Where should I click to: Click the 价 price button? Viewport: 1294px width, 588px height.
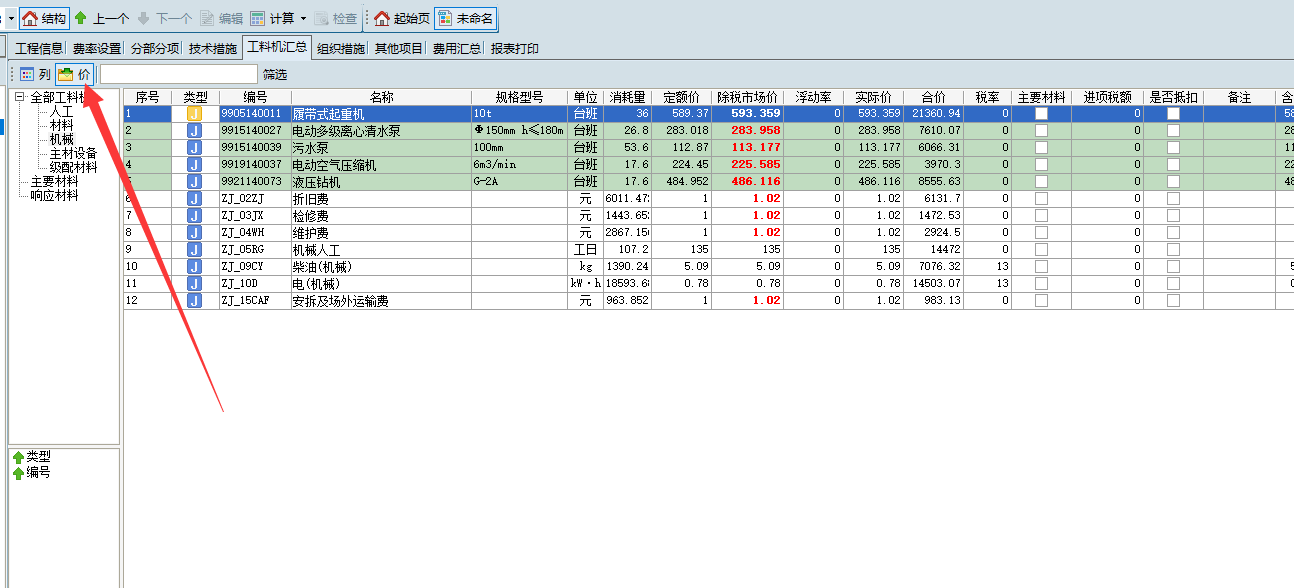[75, 74]
